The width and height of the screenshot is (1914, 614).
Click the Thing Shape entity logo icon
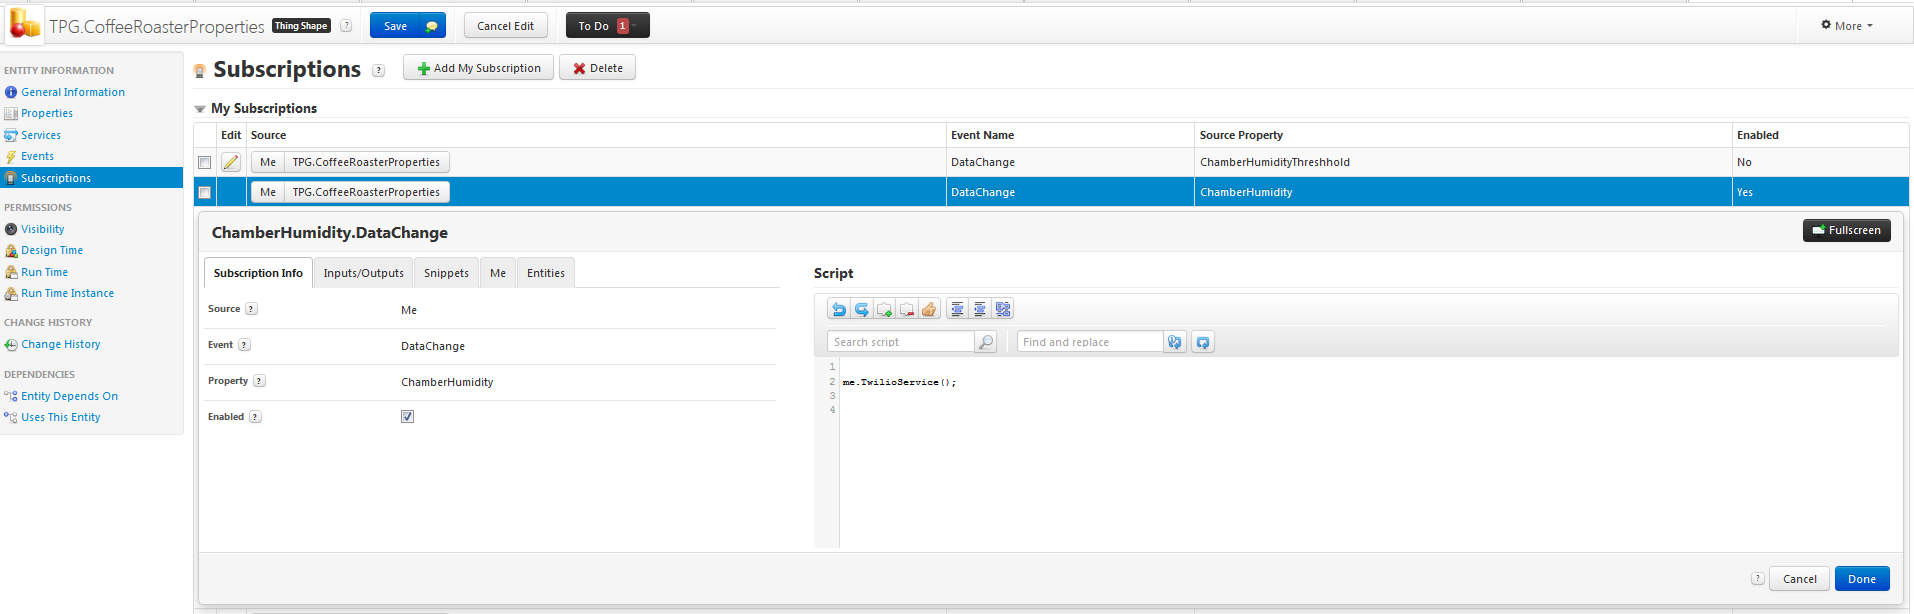tap(25, 24)
